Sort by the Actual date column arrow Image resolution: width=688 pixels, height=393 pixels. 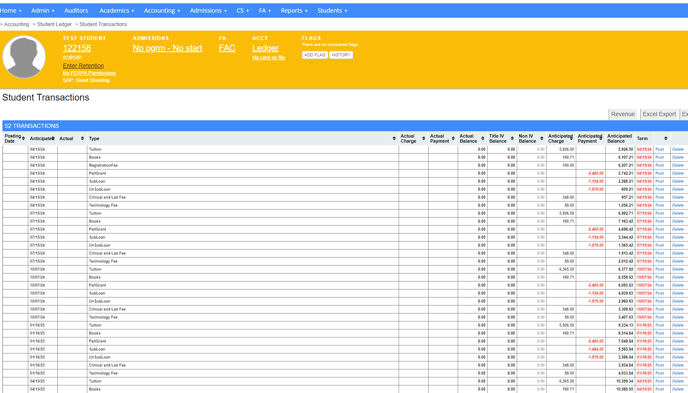[82, 138]
